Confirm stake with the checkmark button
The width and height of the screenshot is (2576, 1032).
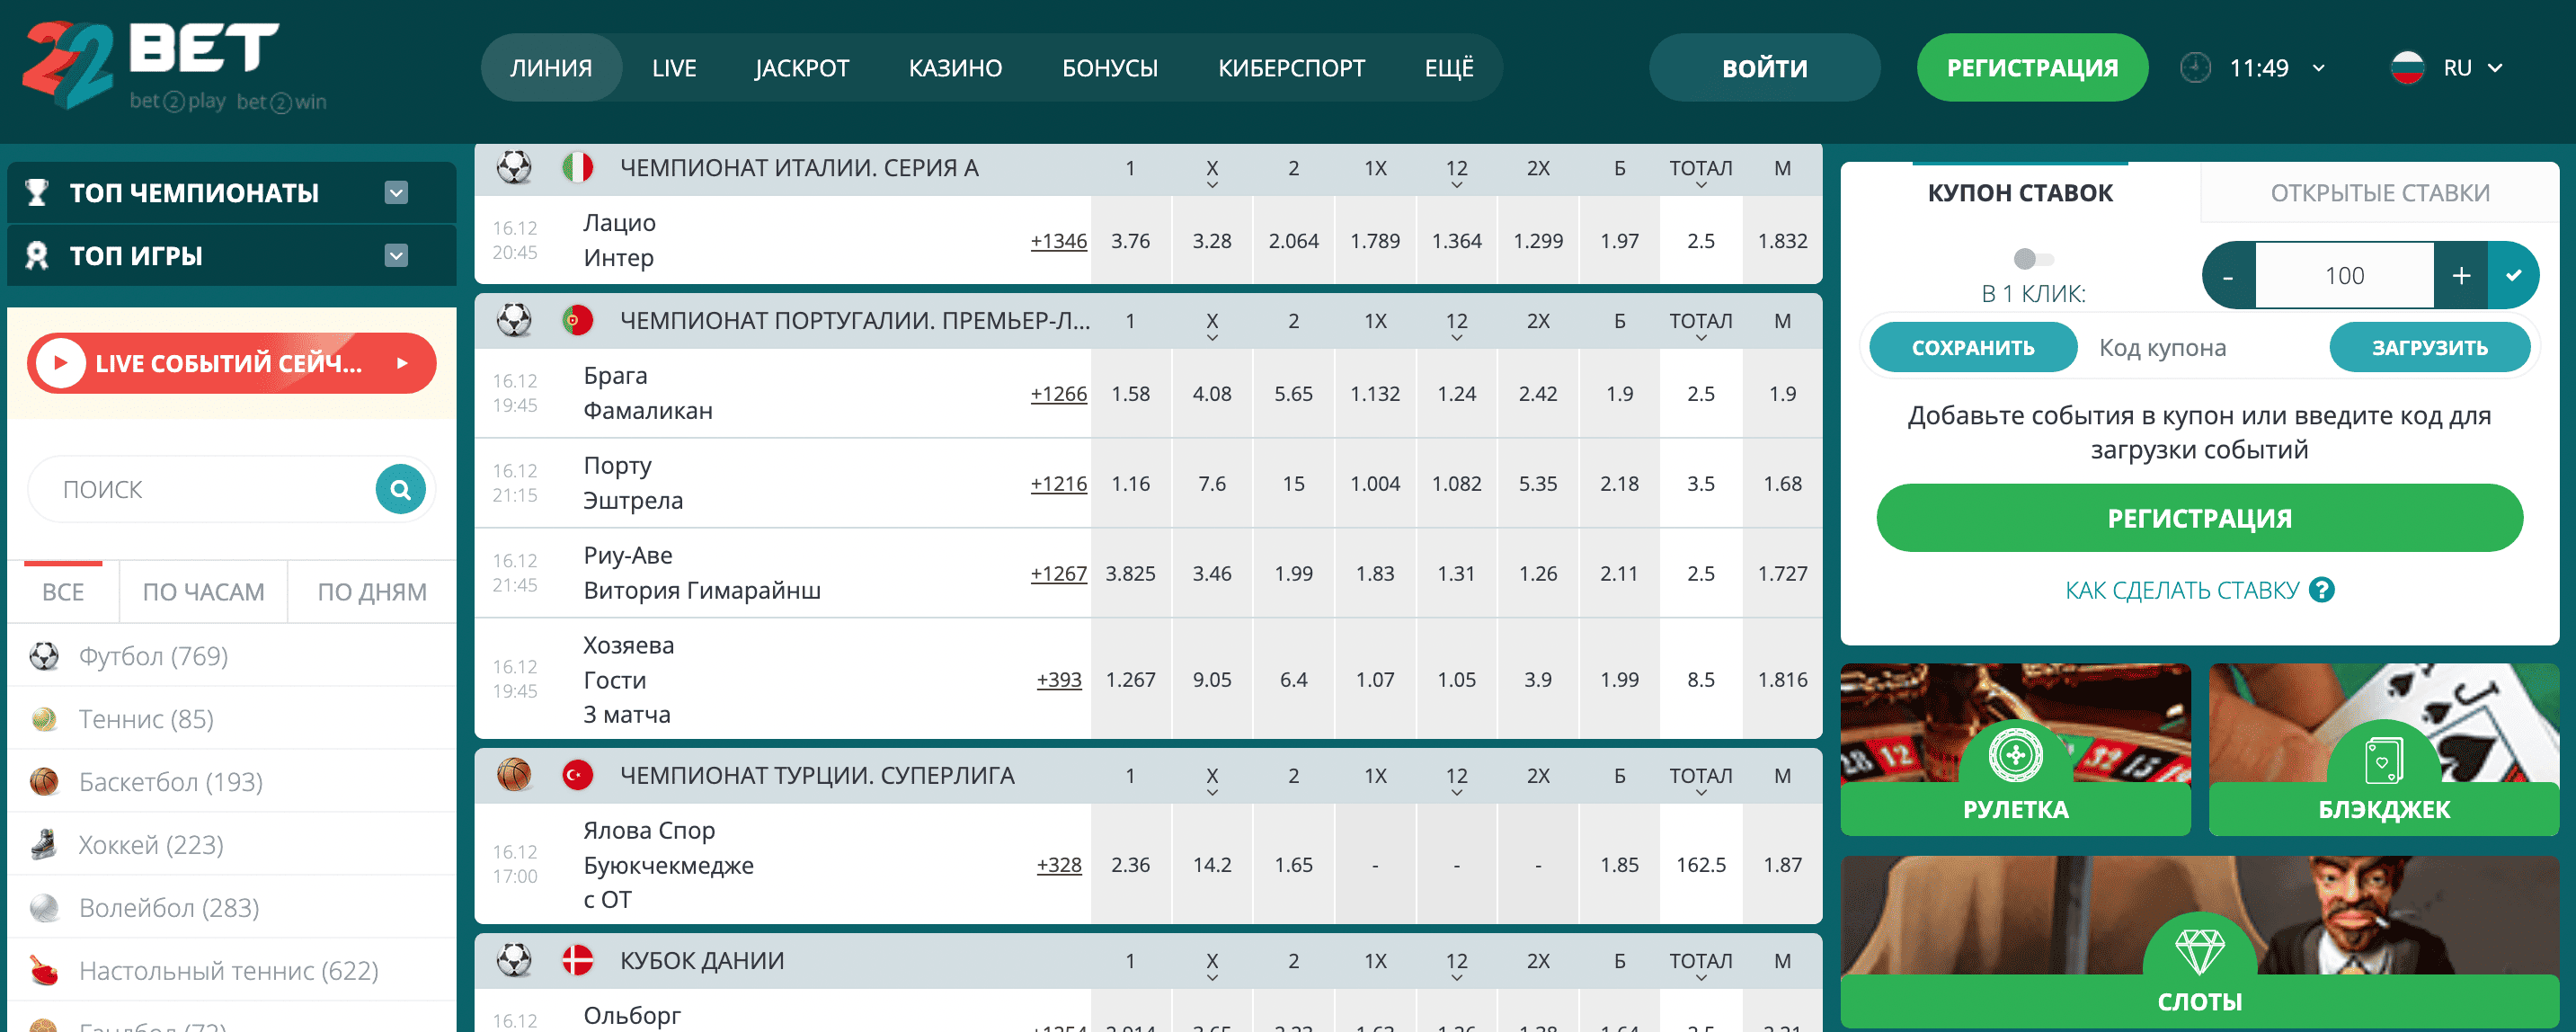(2514, 275)
